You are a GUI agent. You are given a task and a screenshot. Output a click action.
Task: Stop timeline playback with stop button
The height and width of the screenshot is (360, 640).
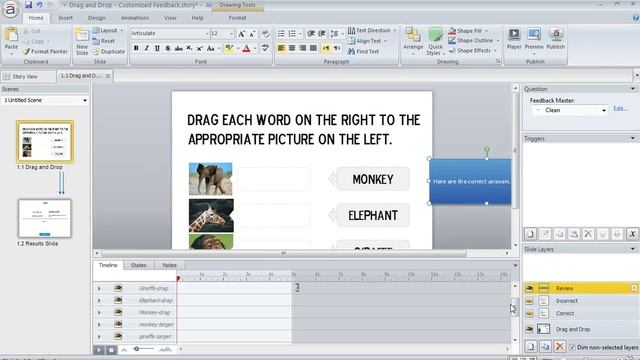(111, 350)
